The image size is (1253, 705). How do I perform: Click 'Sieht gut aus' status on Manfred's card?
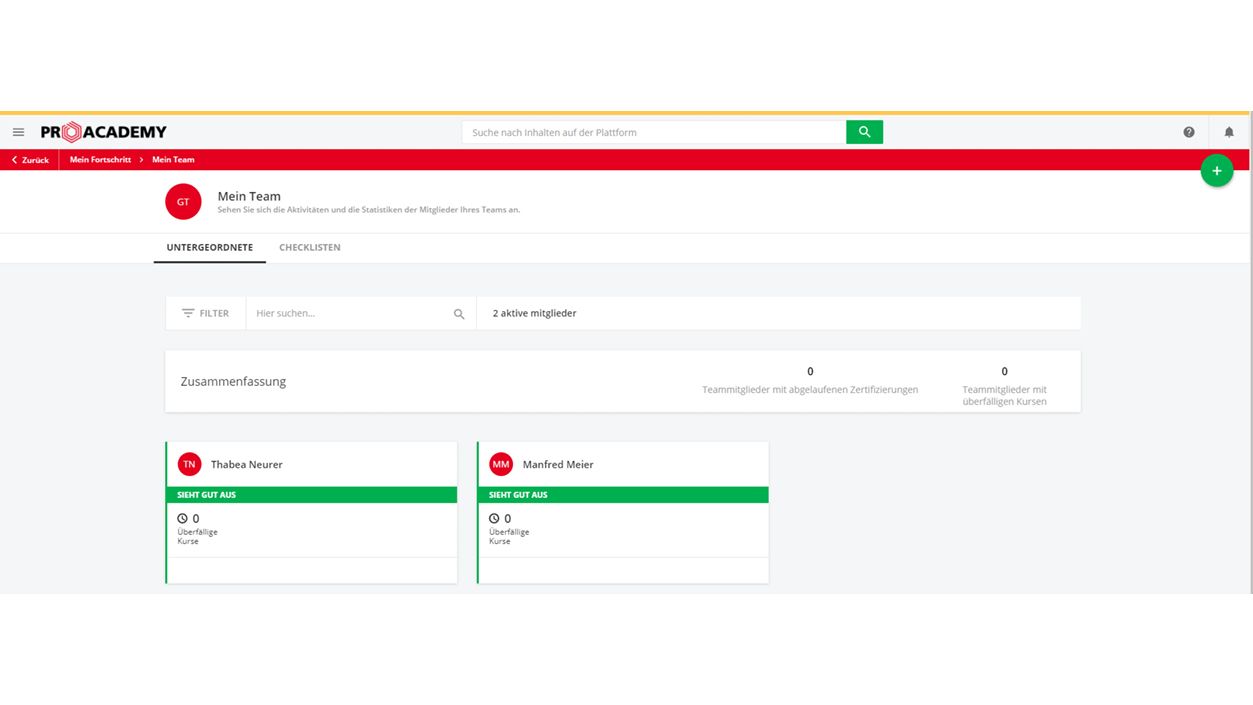point(624,495)
